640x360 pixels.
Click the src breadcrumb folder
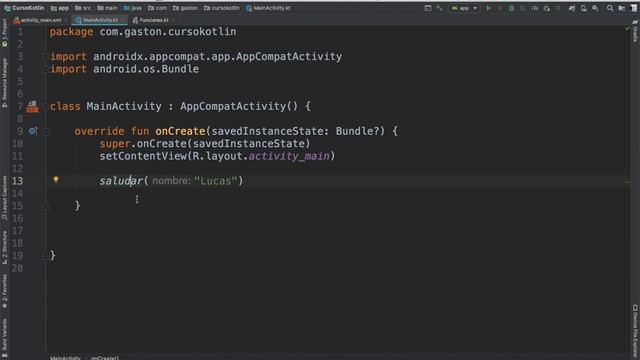point(83,8)
